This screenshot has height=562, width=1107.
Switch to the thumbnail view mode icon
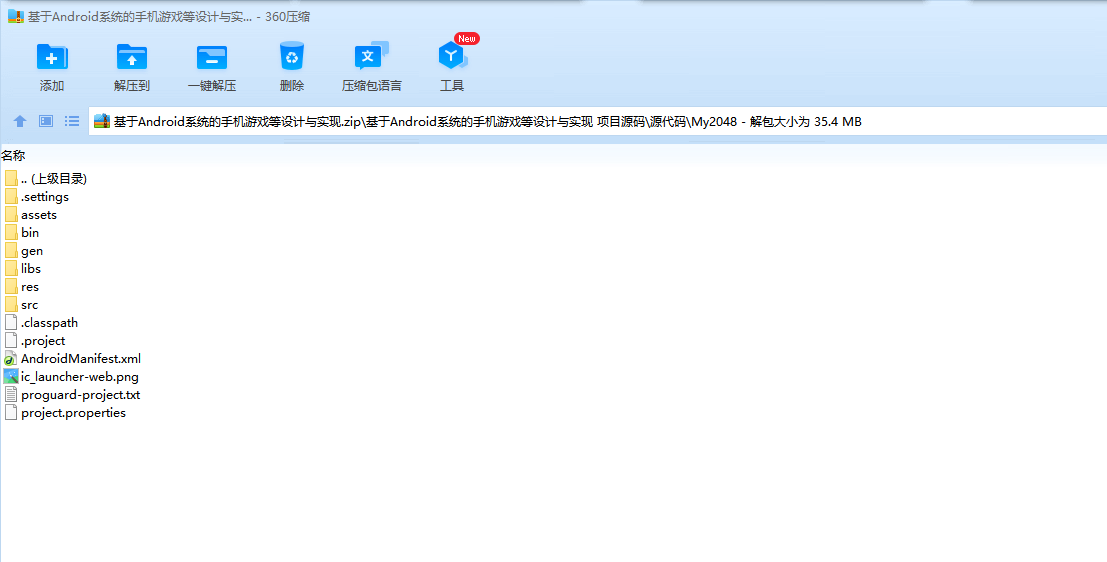click(46, 121)
